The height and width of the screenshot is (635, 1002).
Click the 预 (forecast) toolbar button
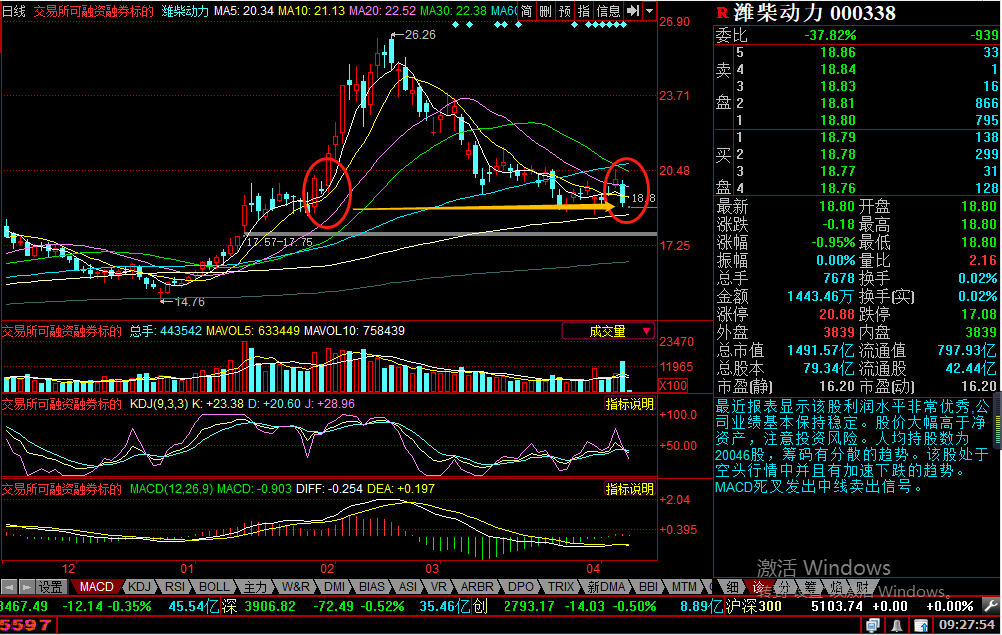[x=564, y=11]
